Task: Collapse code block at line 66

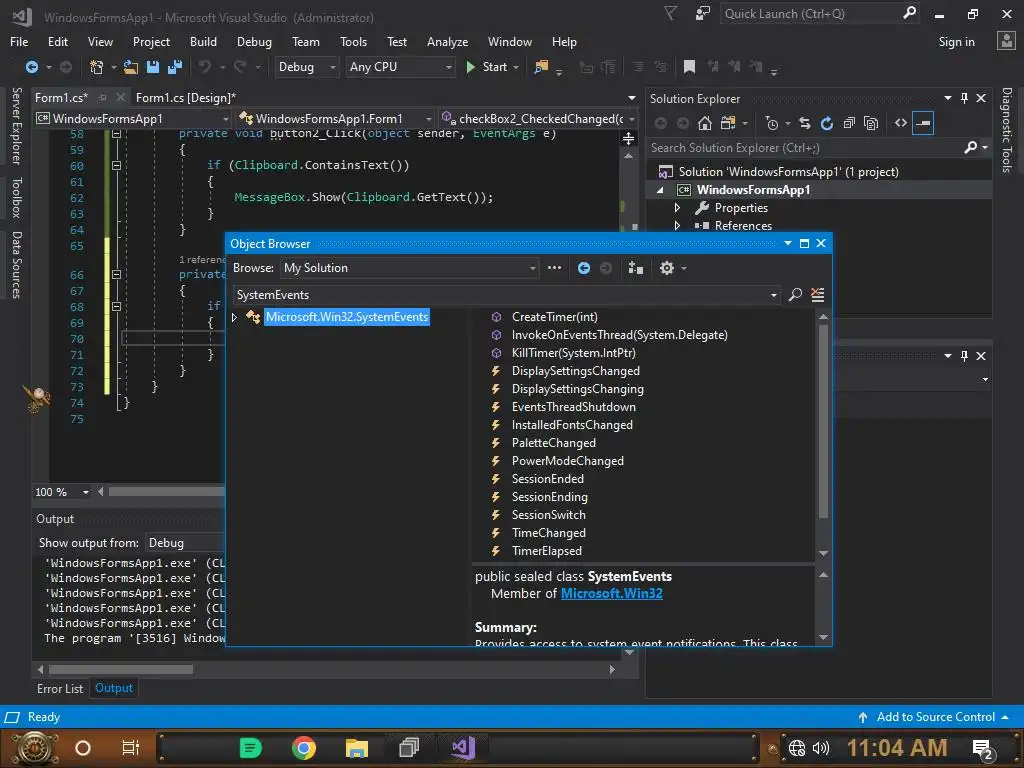Action: (116, 274)
